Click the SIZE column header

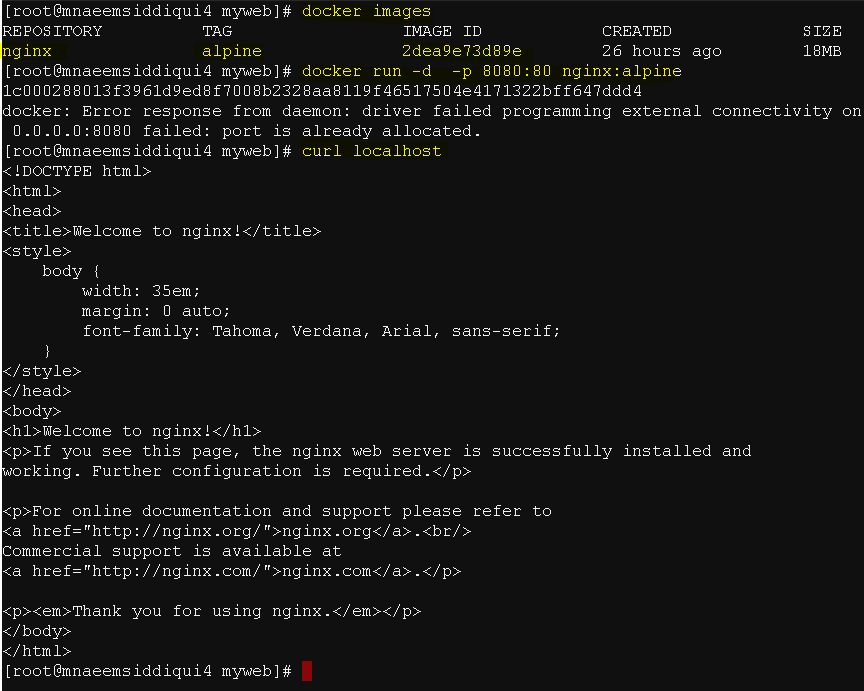click(x=822, y=31)
